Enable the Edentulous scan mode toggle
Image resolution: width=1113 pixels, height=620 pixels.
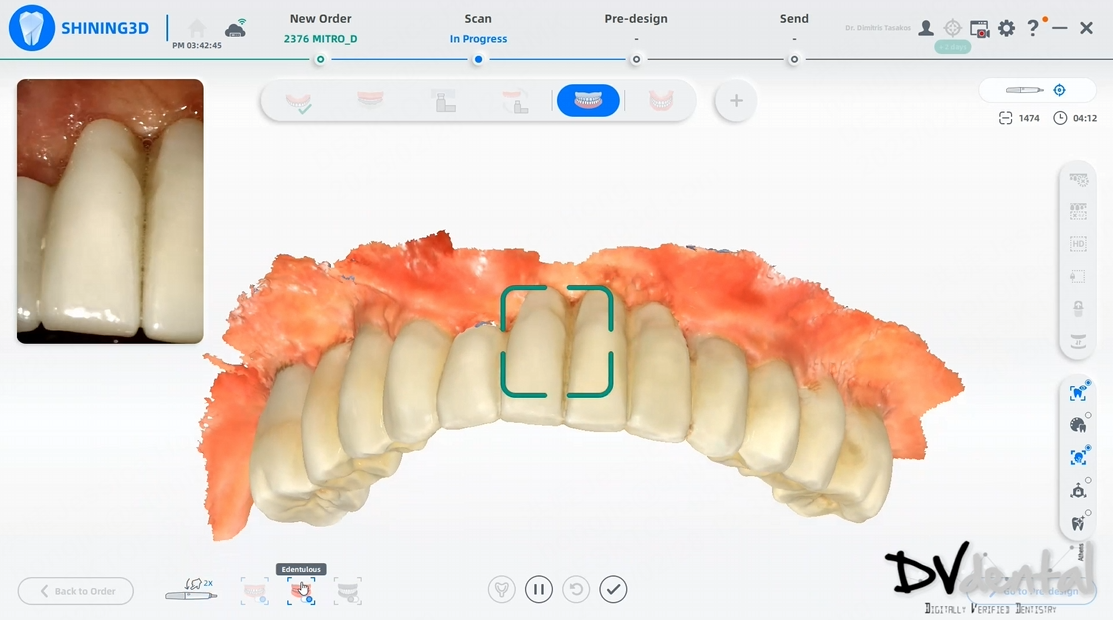coord(301,591)
